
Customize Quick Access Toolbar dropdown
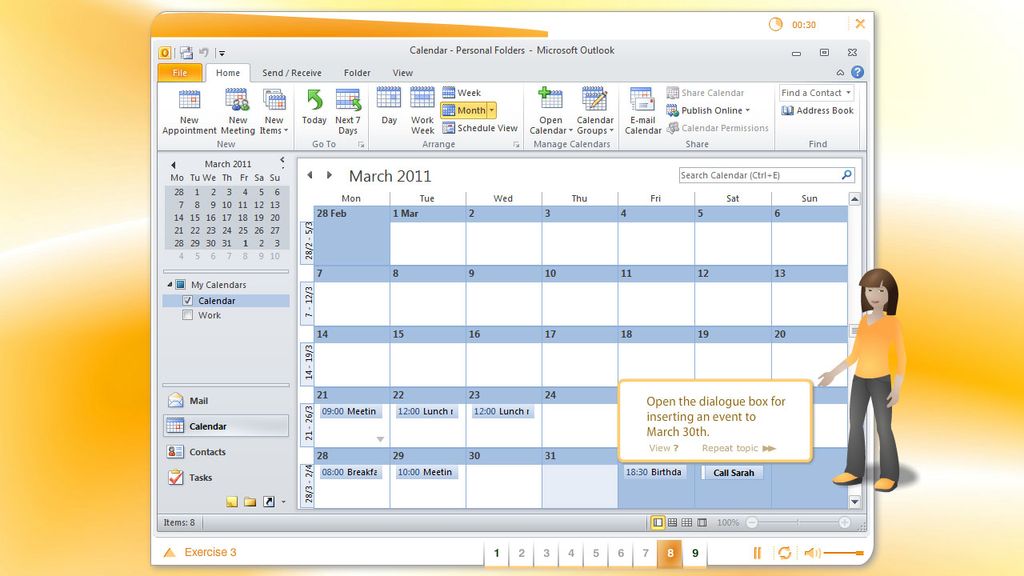pyautogui.click(x=221, y=53)
